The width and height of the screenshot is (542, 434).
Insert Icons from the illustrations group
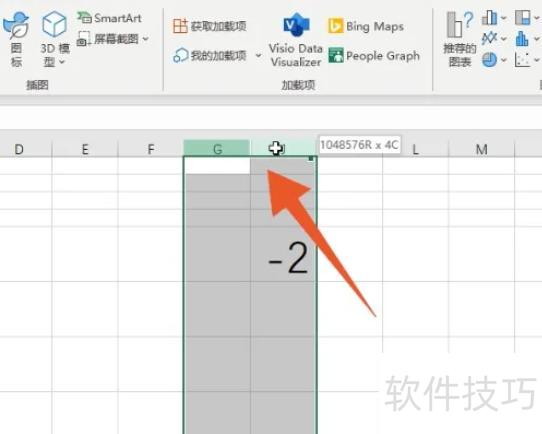(16, 39)
